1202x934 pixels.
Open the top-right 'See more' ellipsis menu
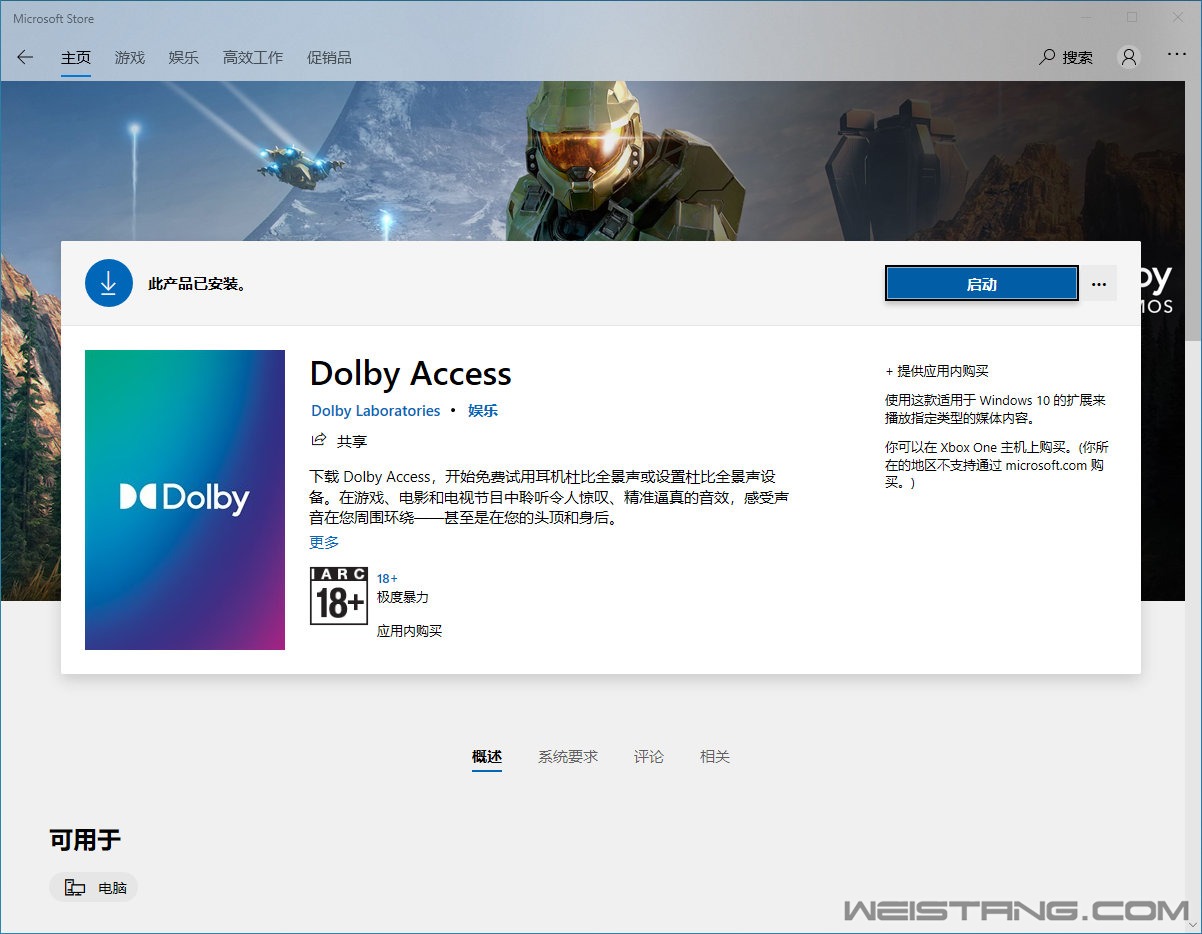point(1177,55)
